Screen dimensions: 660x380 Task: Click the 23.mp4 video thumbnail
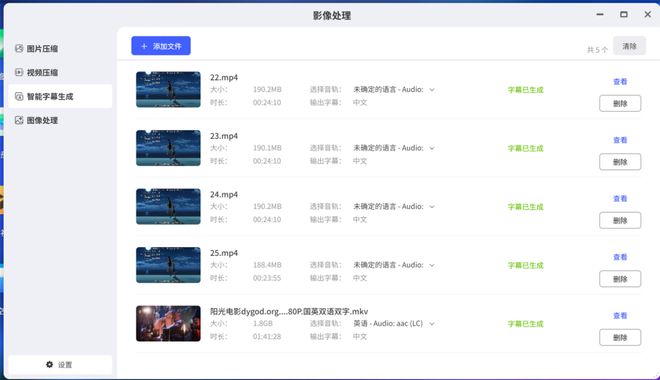[x=168, y=148]
